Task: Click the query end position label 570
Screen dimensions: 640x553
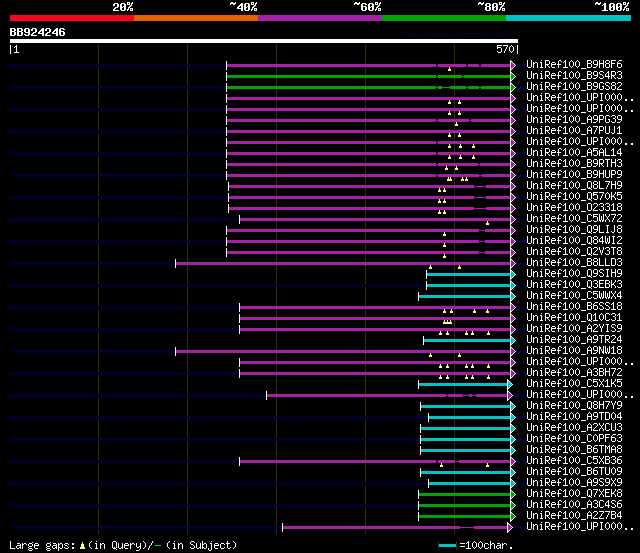Action: 505,49
